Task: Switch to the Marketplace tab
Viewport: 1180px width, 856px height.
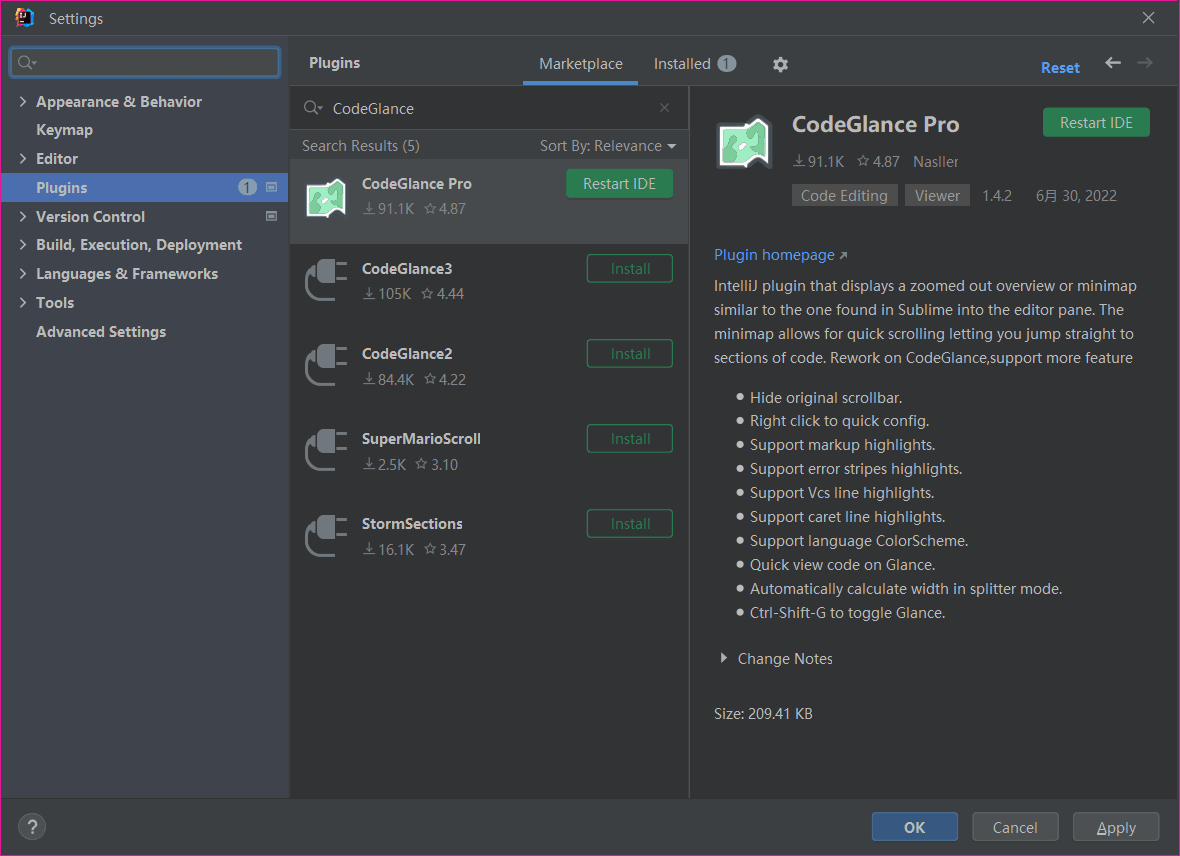Action: [581, 64]
